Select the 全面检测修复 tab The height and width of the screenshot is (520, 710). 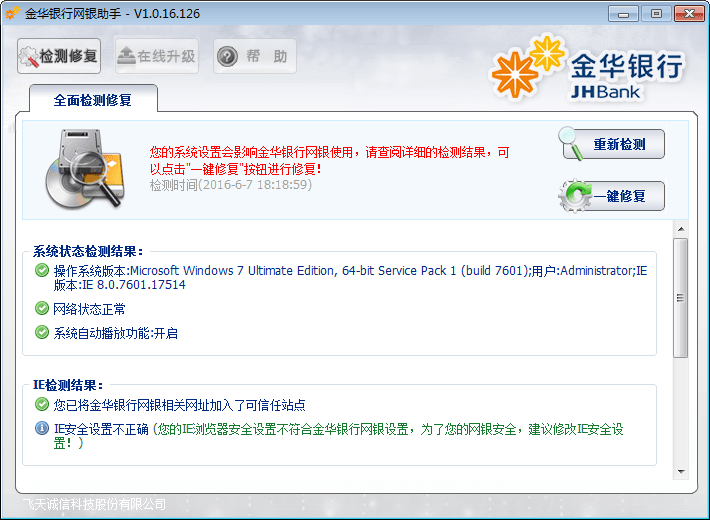pyautogui.click(x=93, y=100)
